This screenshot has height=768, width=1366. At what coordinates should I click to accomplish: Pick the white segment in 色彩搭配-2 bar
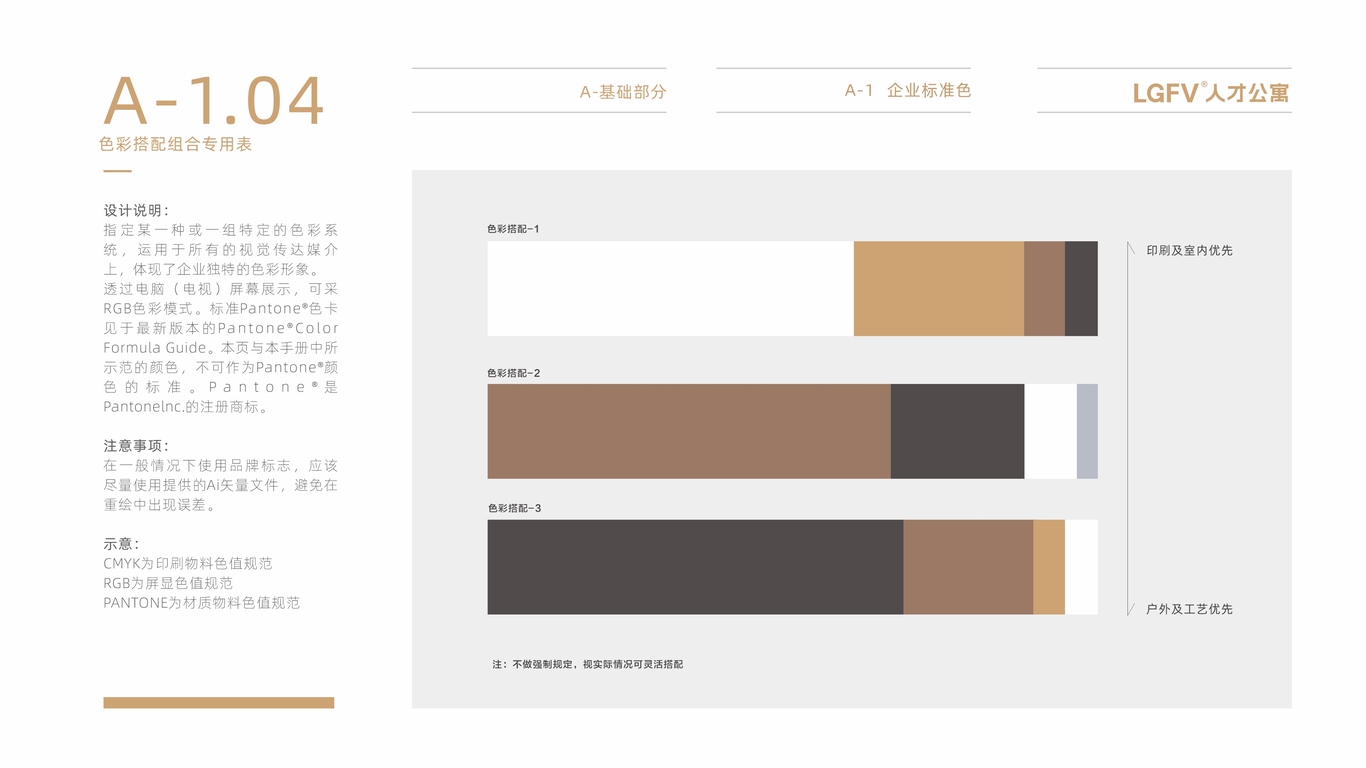[x=1050, y=431]
